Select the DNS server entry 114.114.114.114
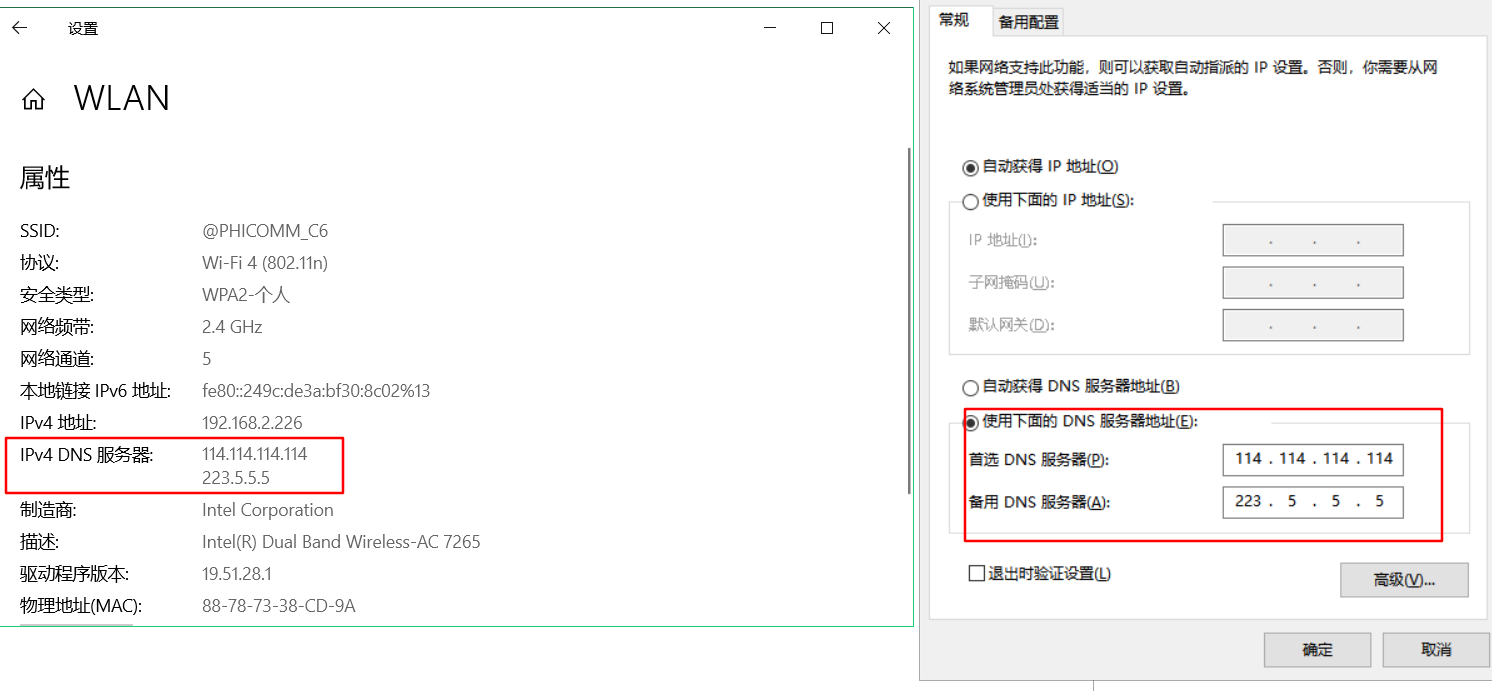 point(255,454)
